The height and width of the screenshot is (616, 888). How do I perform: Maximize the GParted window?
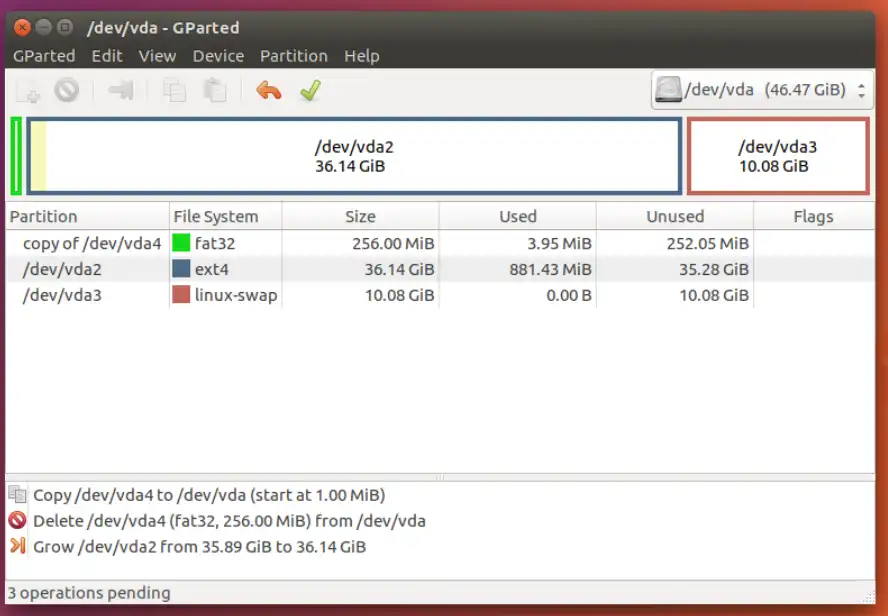pyautogui.click(x=65, y=27)
